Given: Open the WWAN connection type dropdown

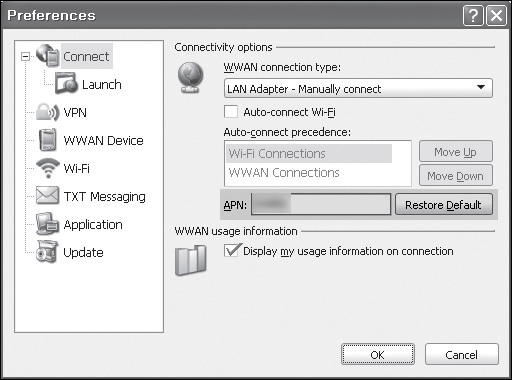Looking at the screenshot, I should coord(358,88).
